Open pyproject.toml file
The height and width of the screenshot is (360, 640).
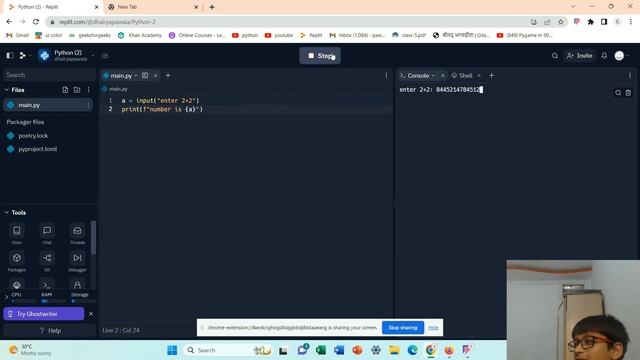[38, 149]
